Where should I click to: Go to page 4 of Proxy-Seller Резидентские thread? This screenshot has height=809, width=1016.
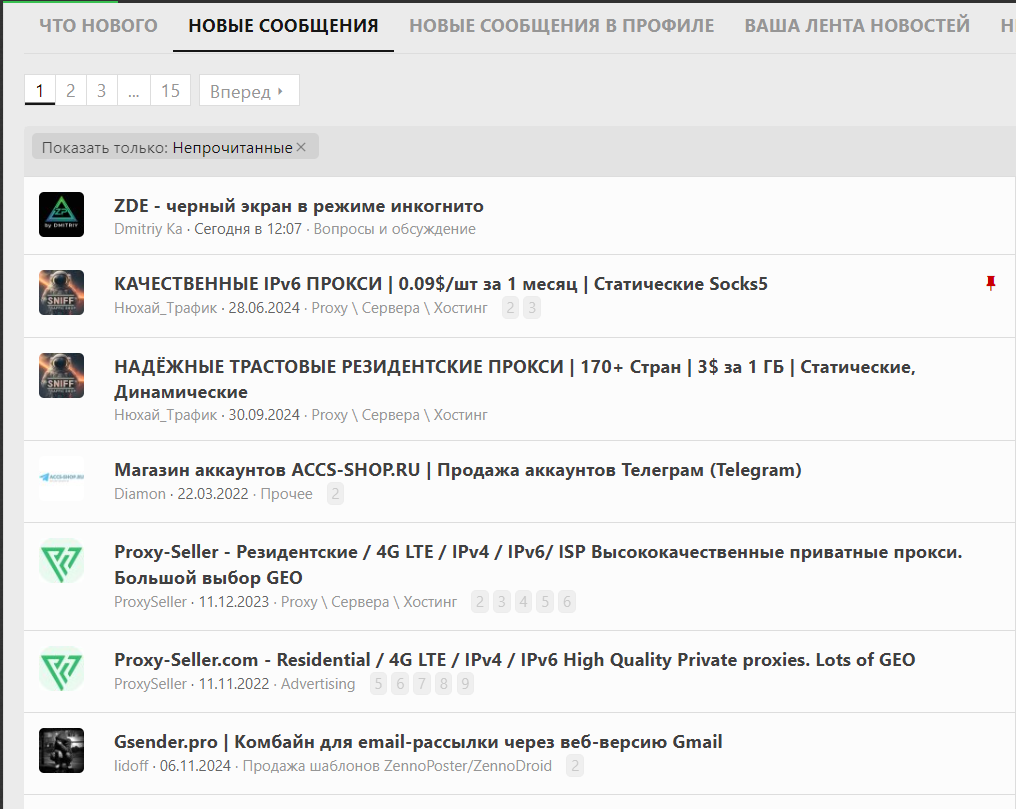[523, 602]
